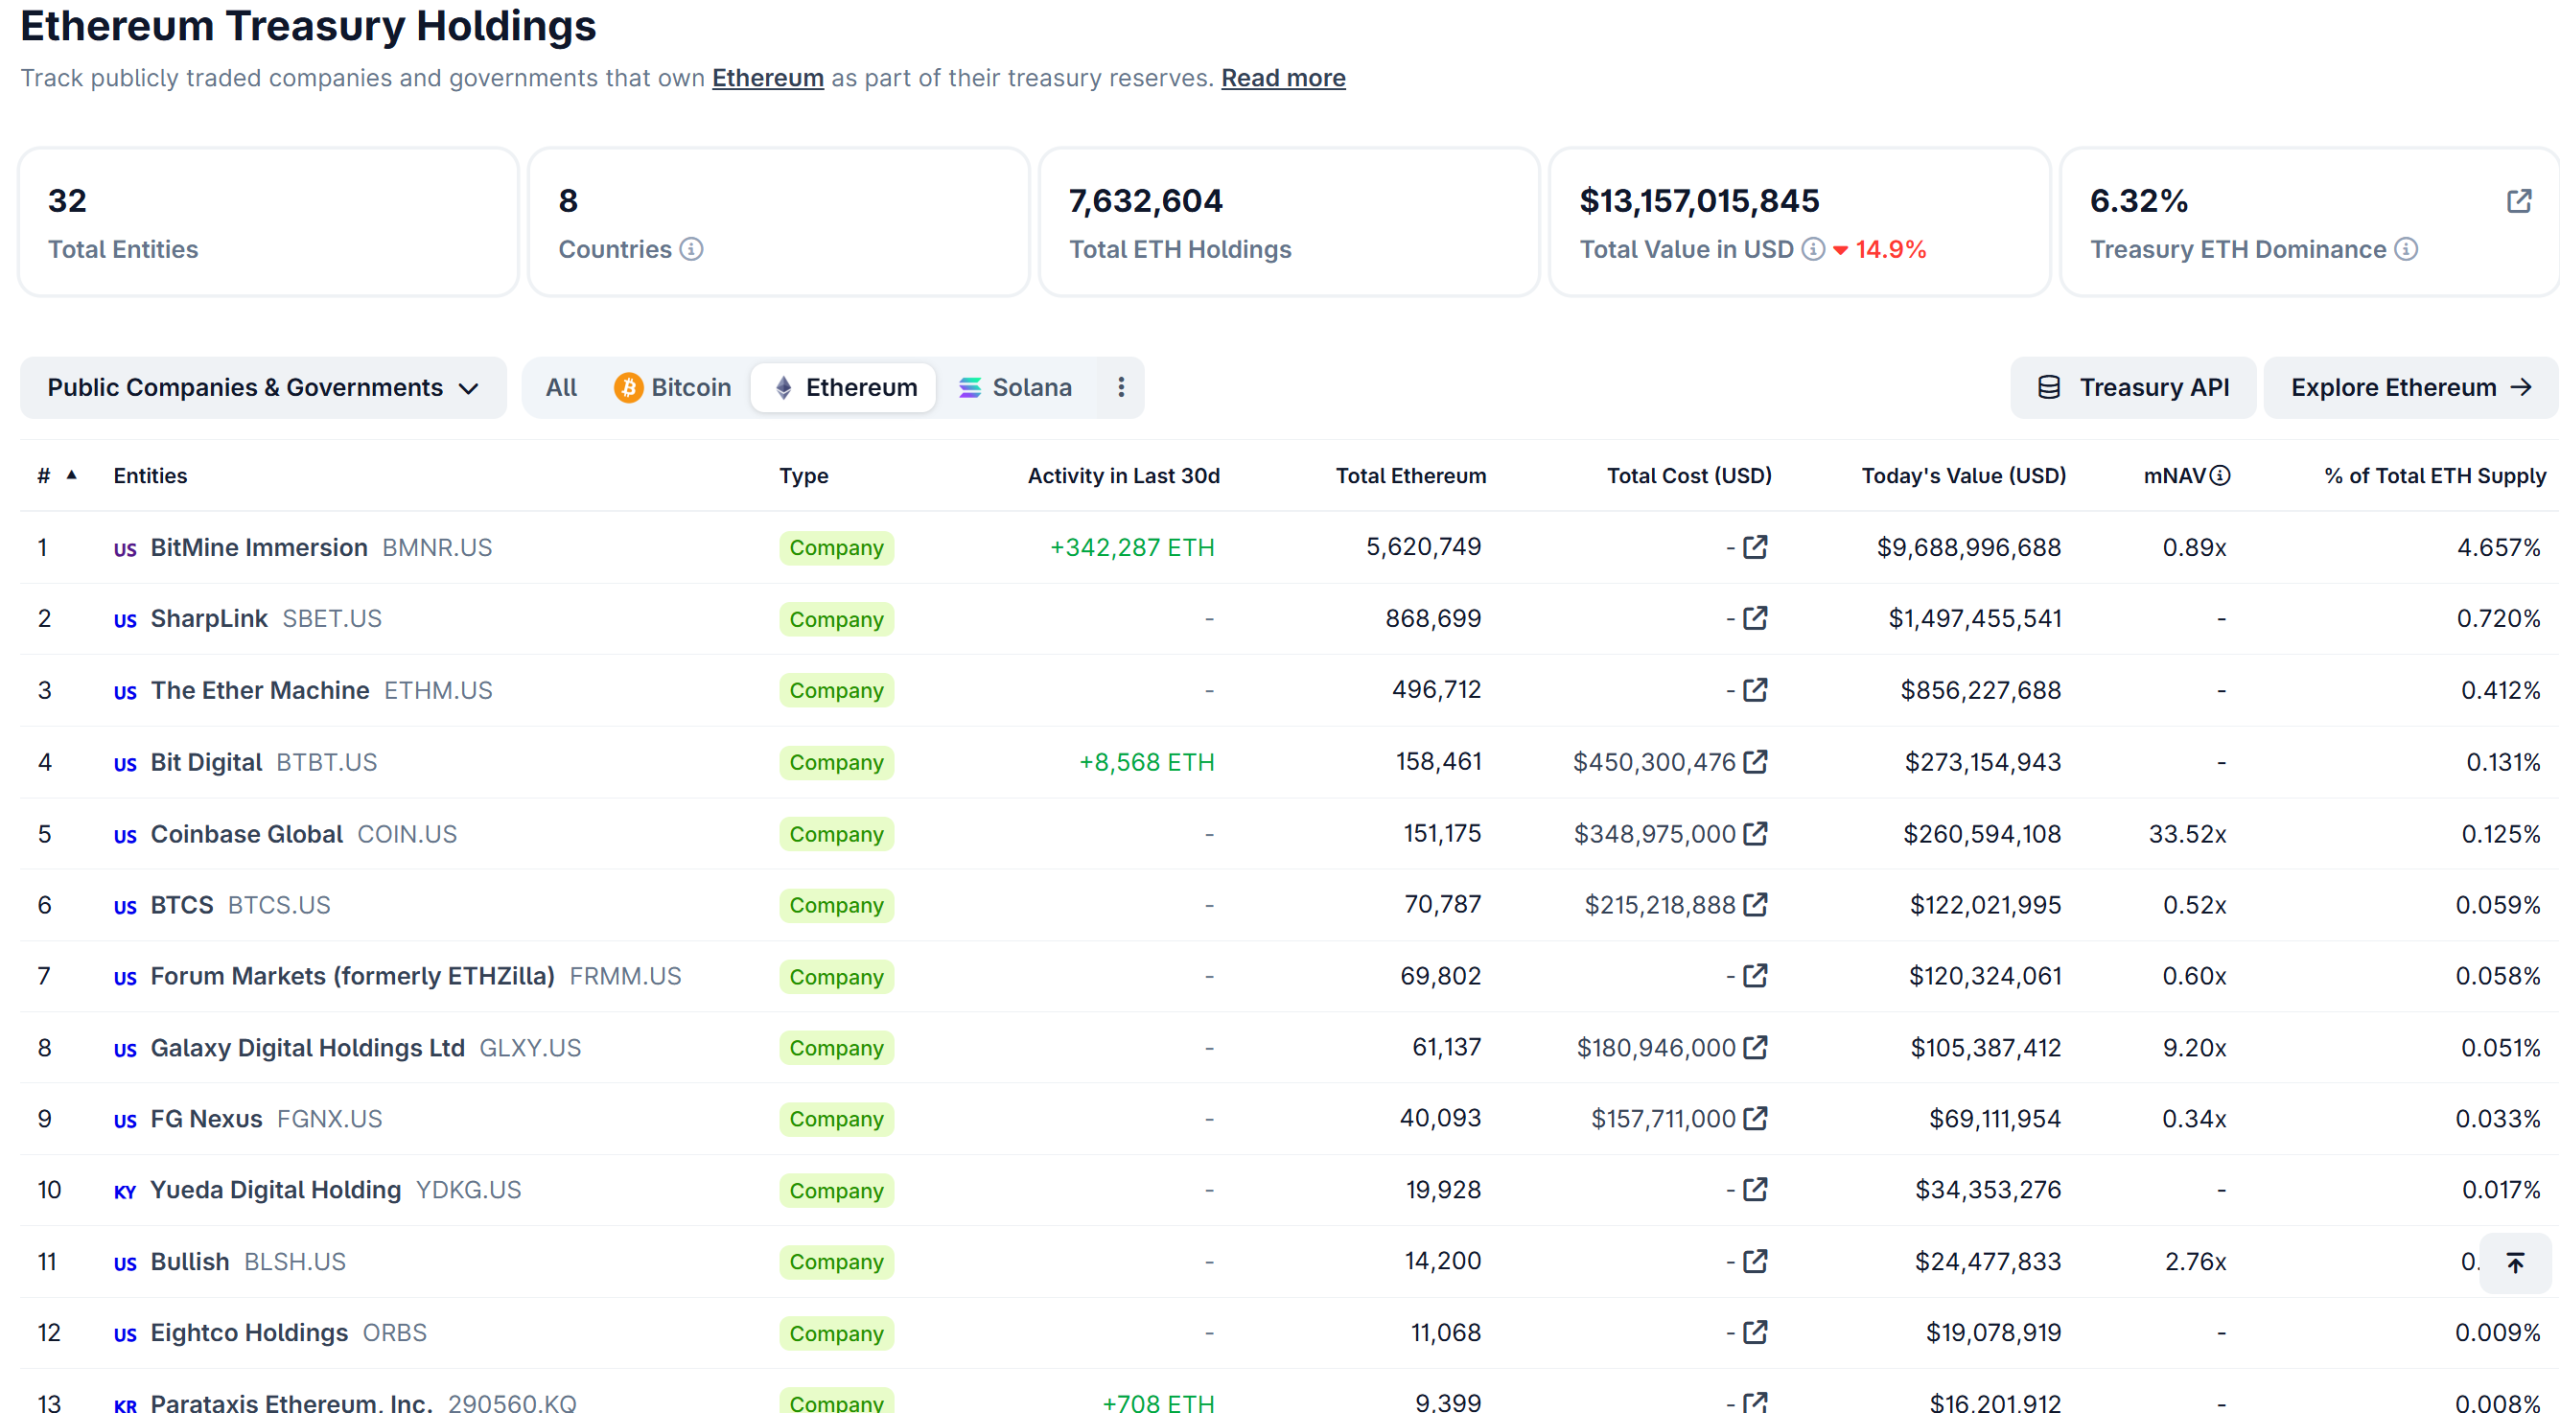Viewport: 2560px width, 1413px height.
Task: Click the 868,699 total Ethereum cell
Action: [x=1432, y=618]
